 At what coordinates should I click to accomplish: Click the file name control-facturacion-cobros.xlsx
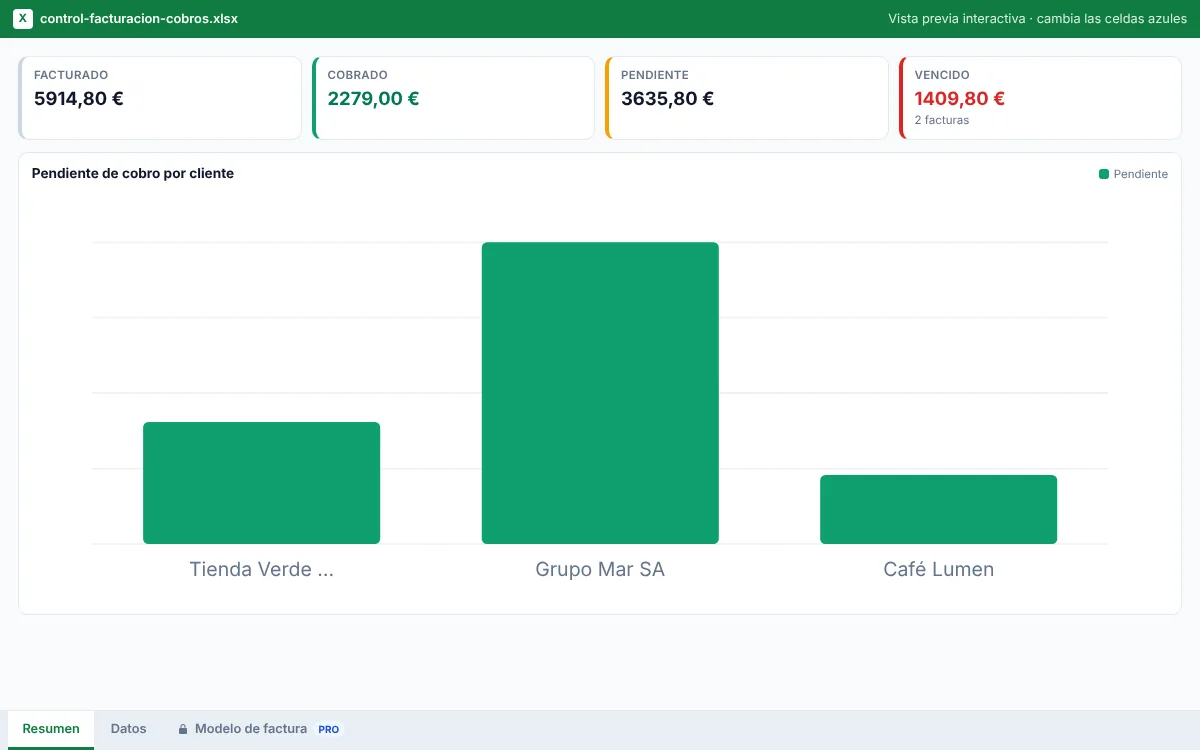click(139, 19)
